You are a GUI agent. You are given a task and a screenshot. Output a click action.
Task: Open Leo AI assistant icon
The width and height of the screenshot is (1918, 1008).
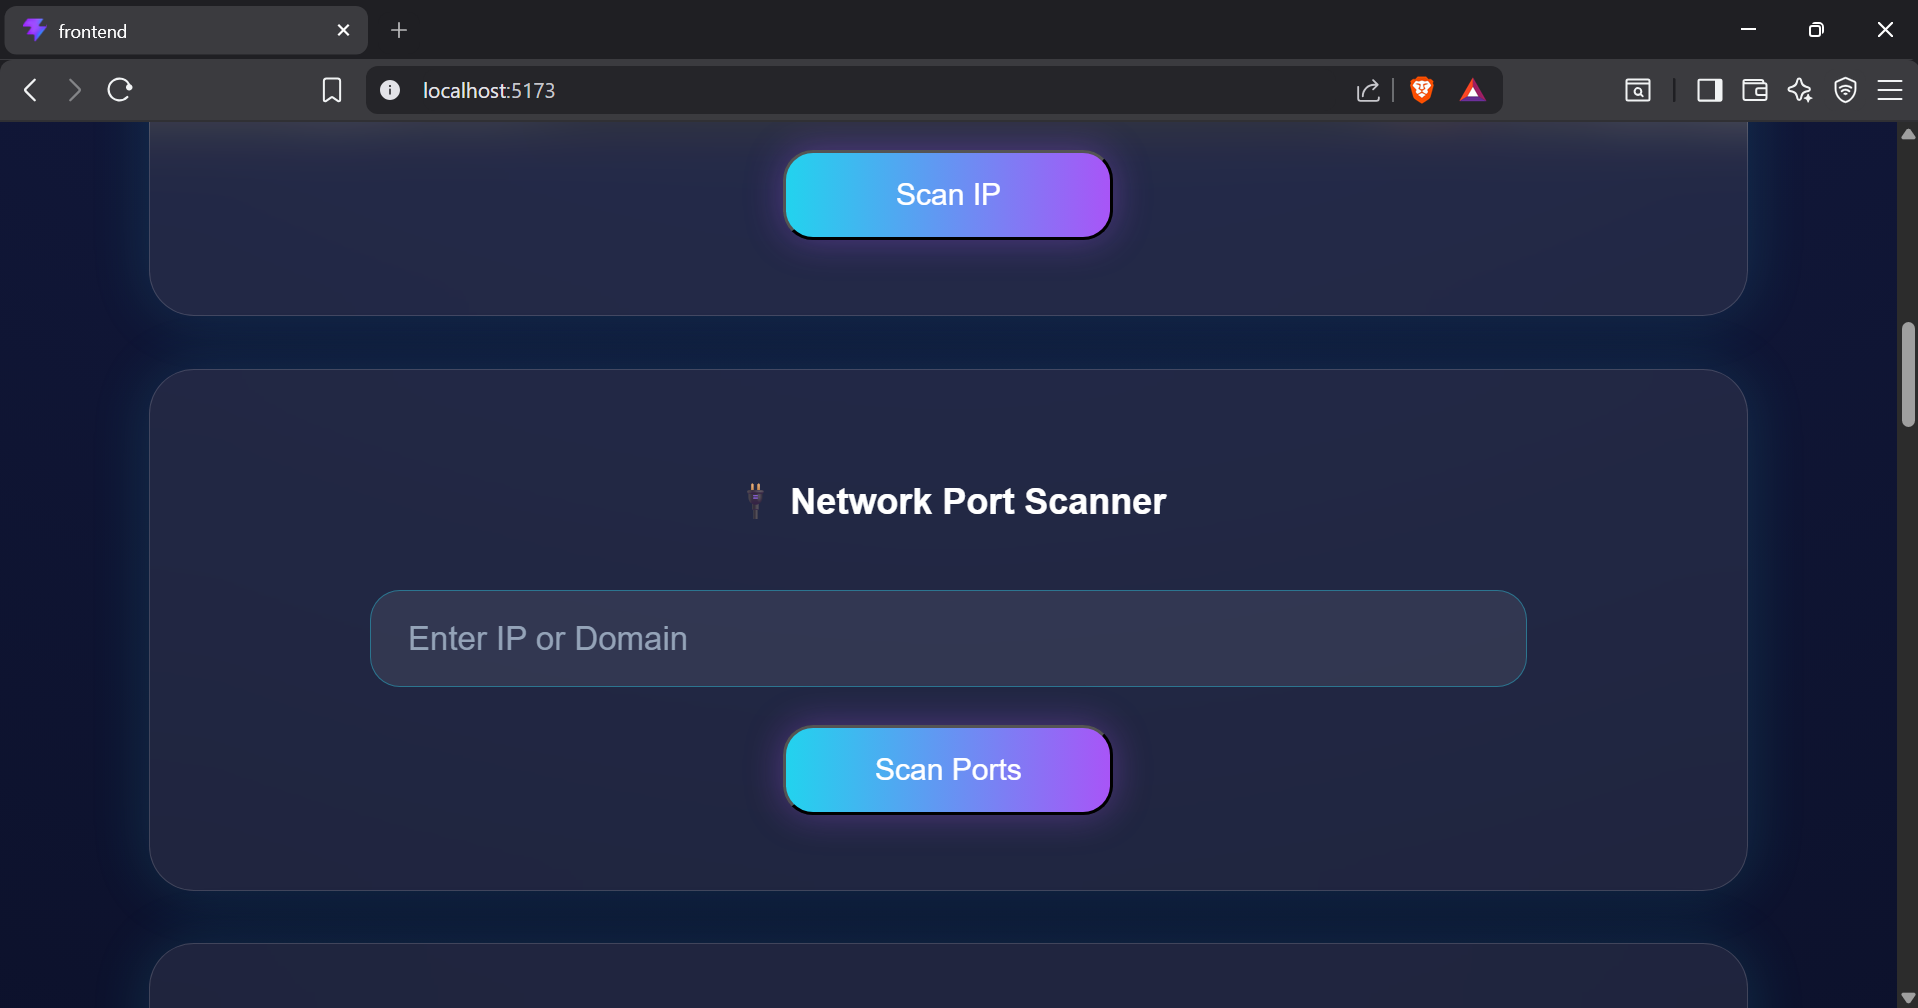pos(1800,90)
